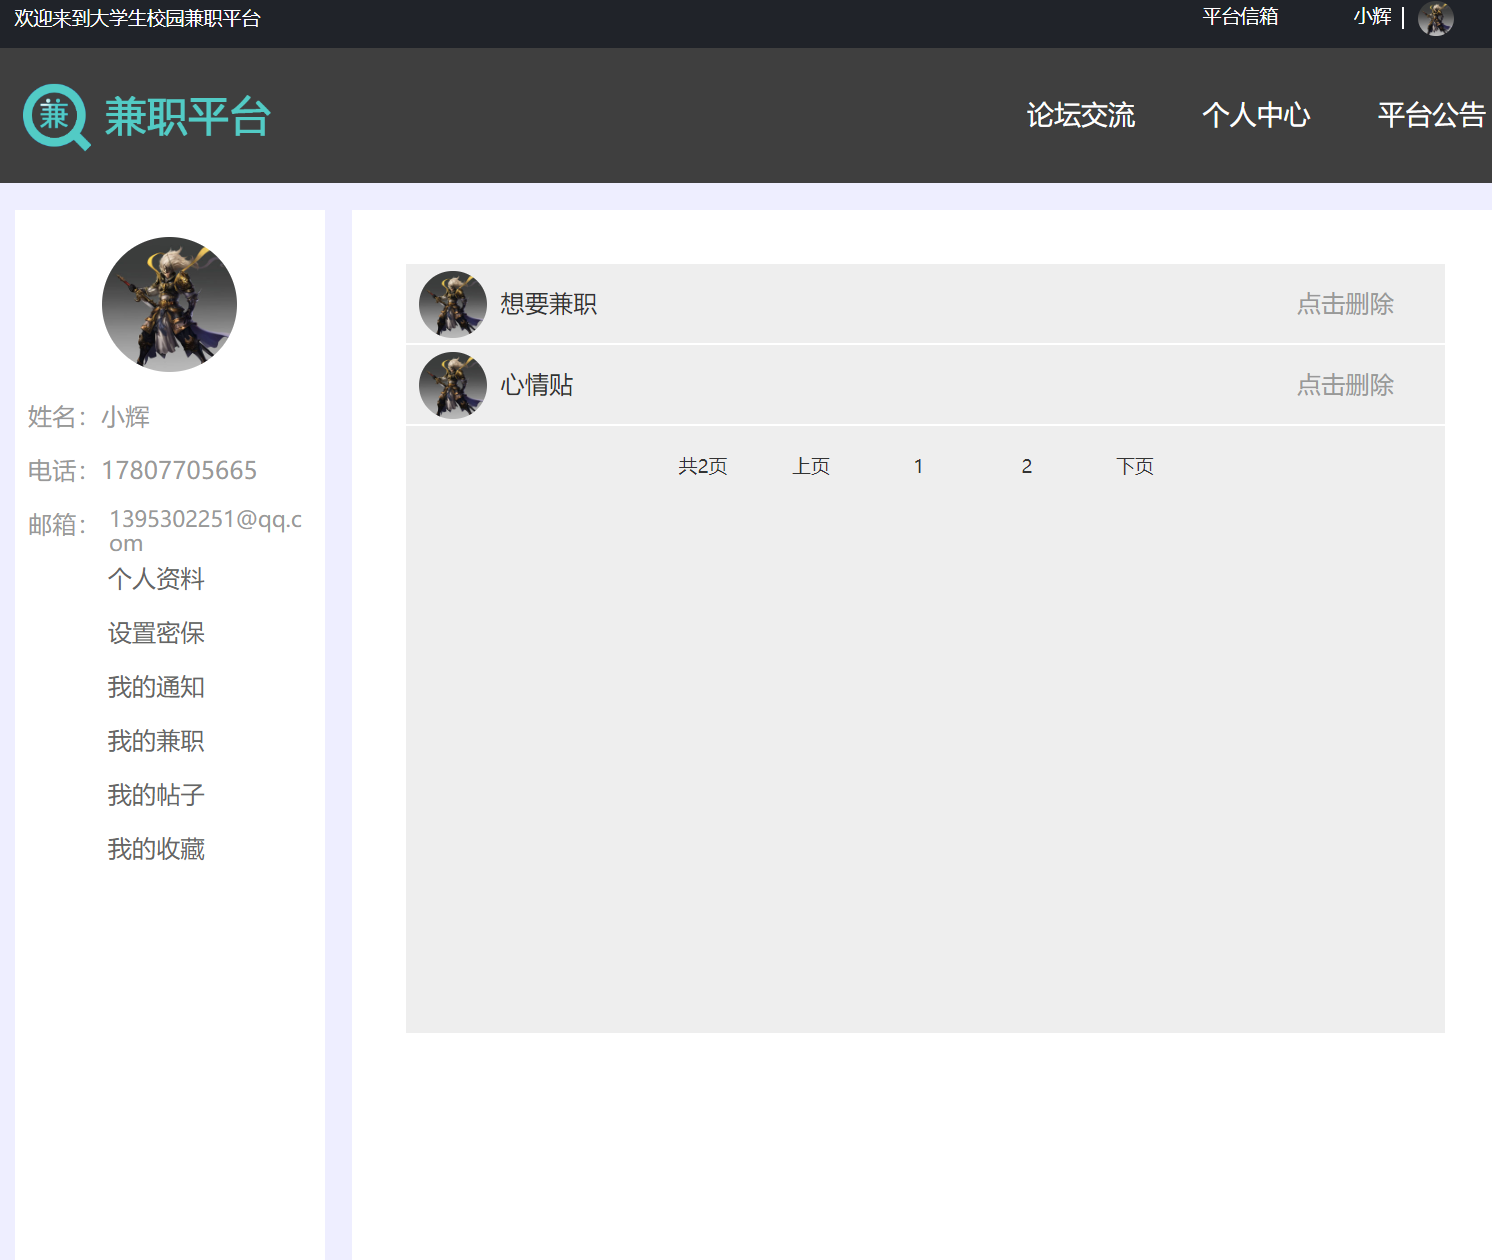Open 我的通知 notifications
The height and width of the screenshot is (1260, 1492).
(156, 687)
